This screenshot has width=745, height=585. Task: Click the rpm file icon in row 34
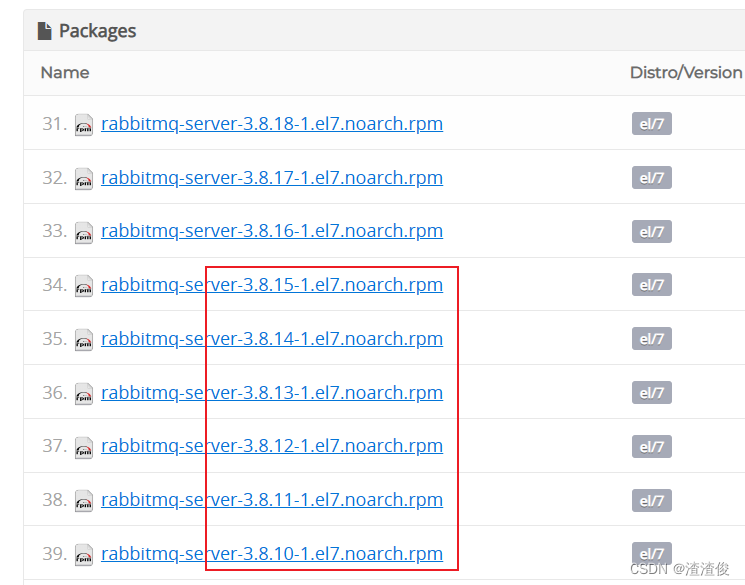coord(84,286)
